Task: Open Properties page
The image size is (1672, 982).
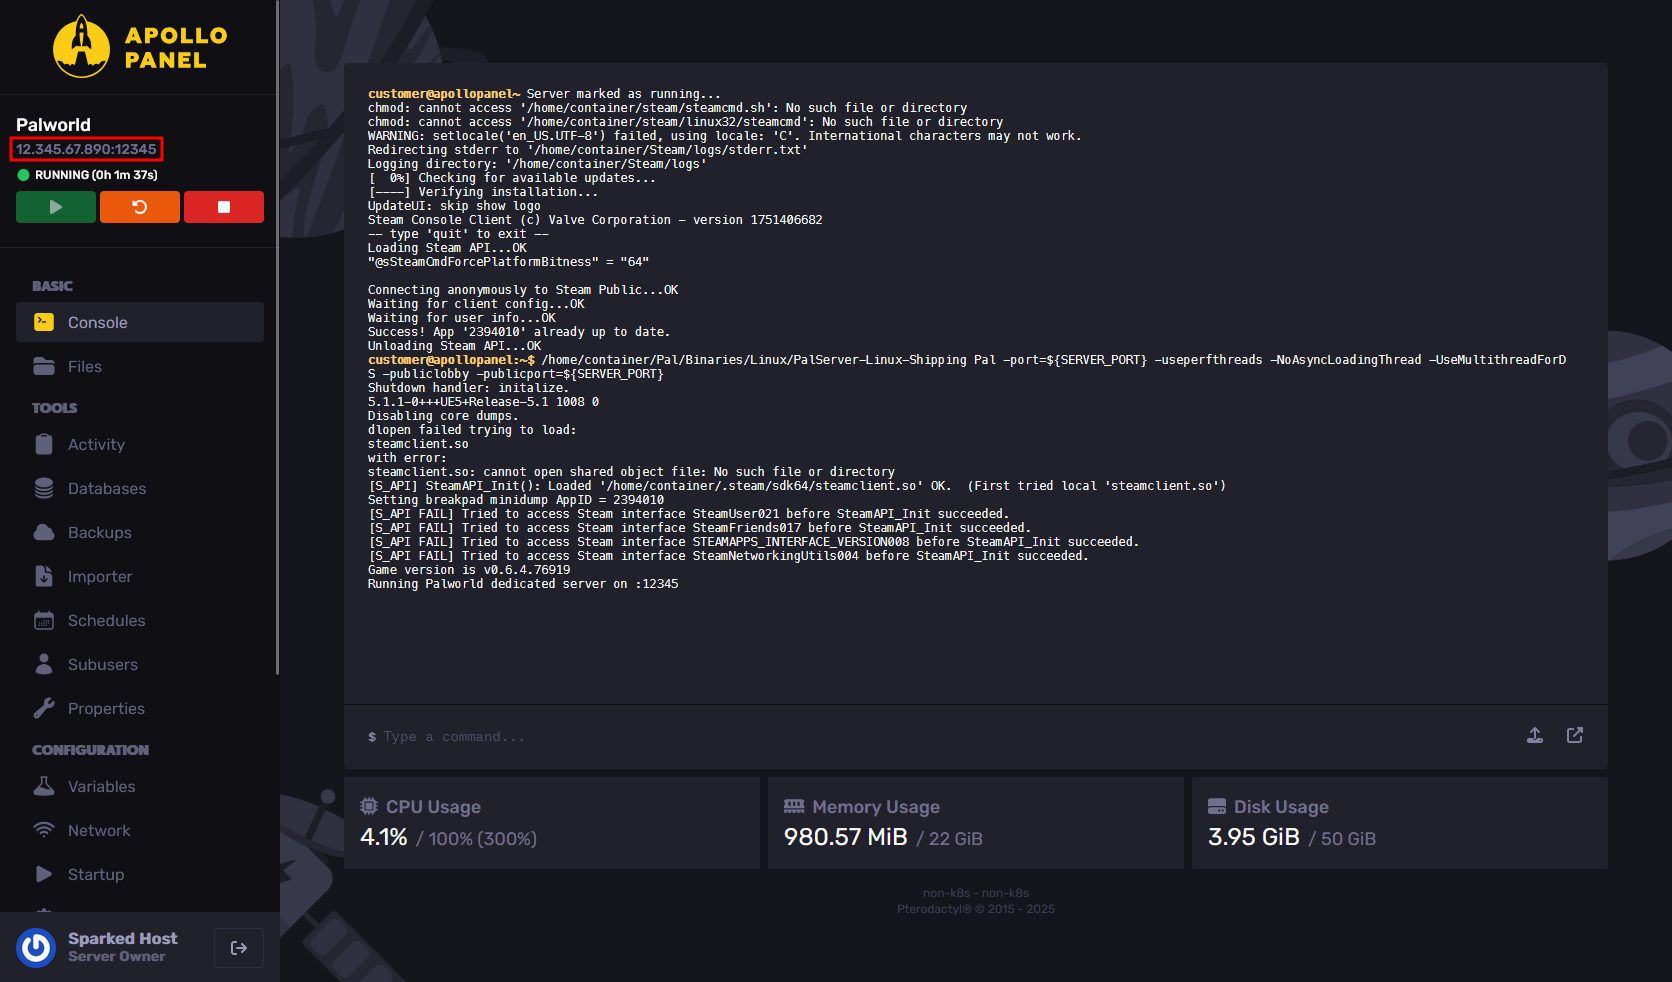Action: tap(140, 708)
